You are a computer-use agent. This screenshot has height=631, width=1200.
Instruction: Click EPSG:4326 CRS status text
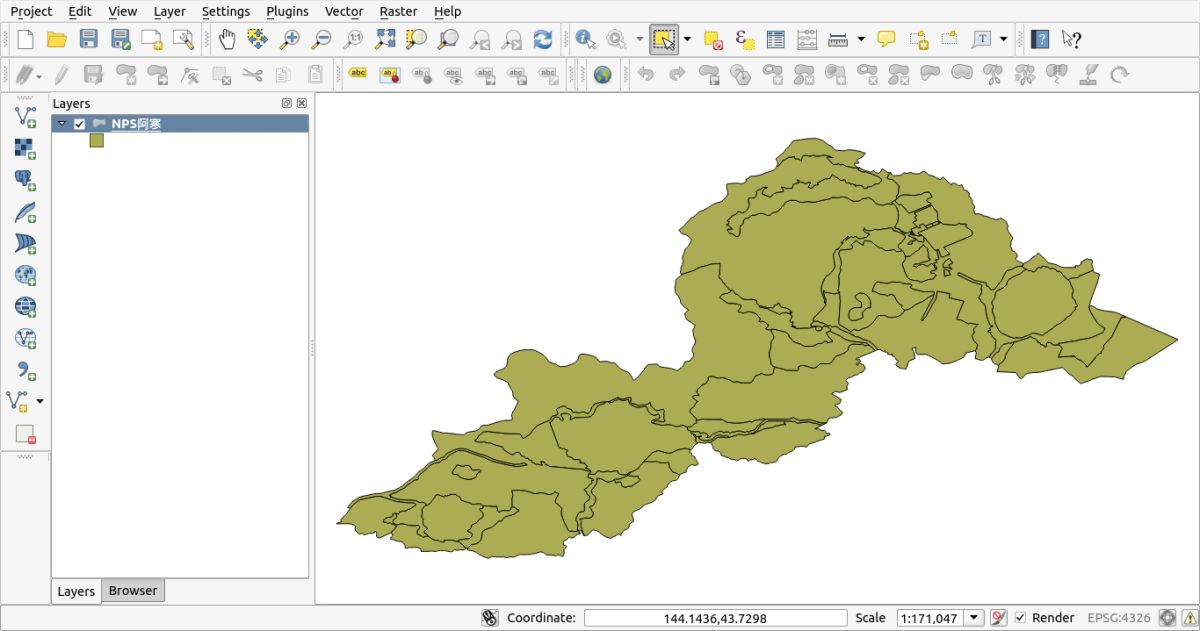[x=1120, y=618]
